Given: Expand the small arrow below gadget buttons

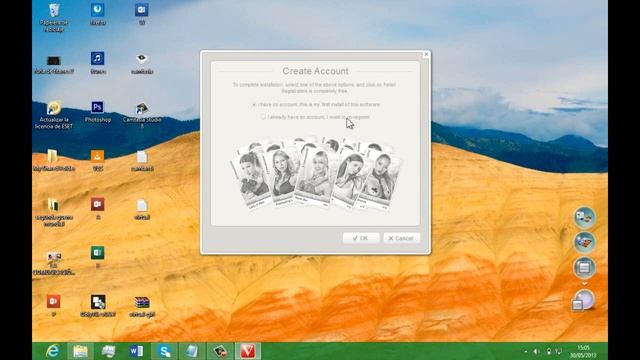Looking at the screenshot, I should (584, 283).
